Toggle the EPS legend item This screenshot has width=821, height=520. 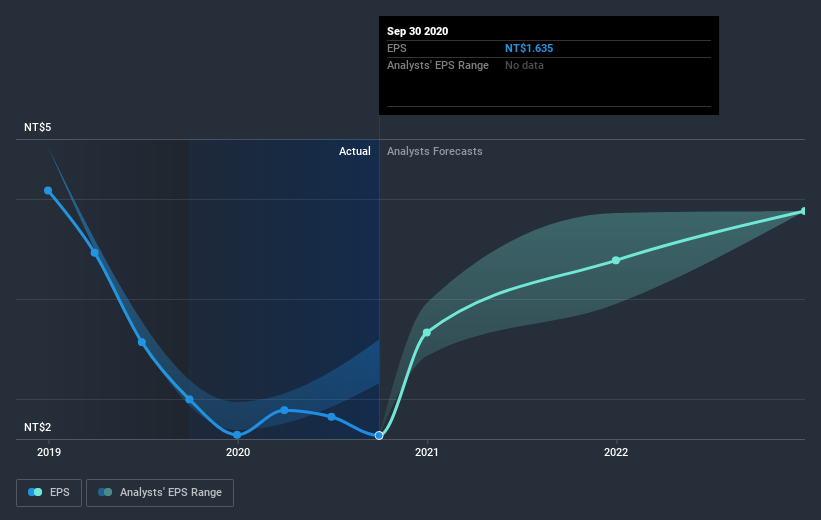click(50, 492)
